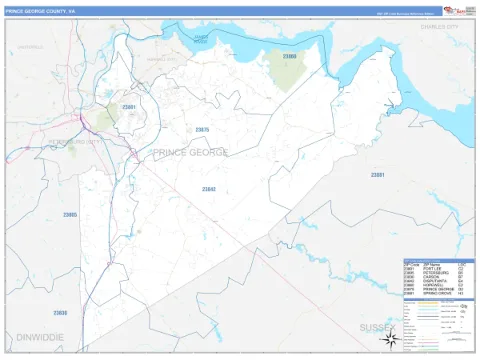
Task: Select the ZIP code label 23830
Action: click(60, 313)
